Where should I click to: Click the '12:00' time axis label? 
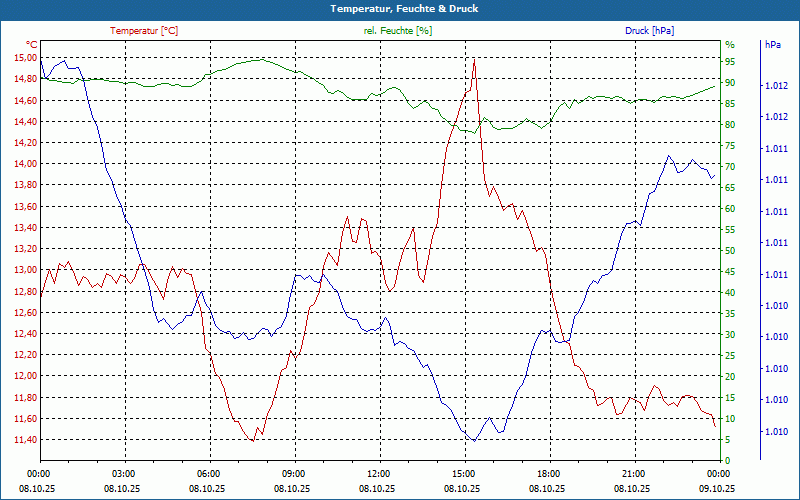pyautogui.click(x=377, y=473)
